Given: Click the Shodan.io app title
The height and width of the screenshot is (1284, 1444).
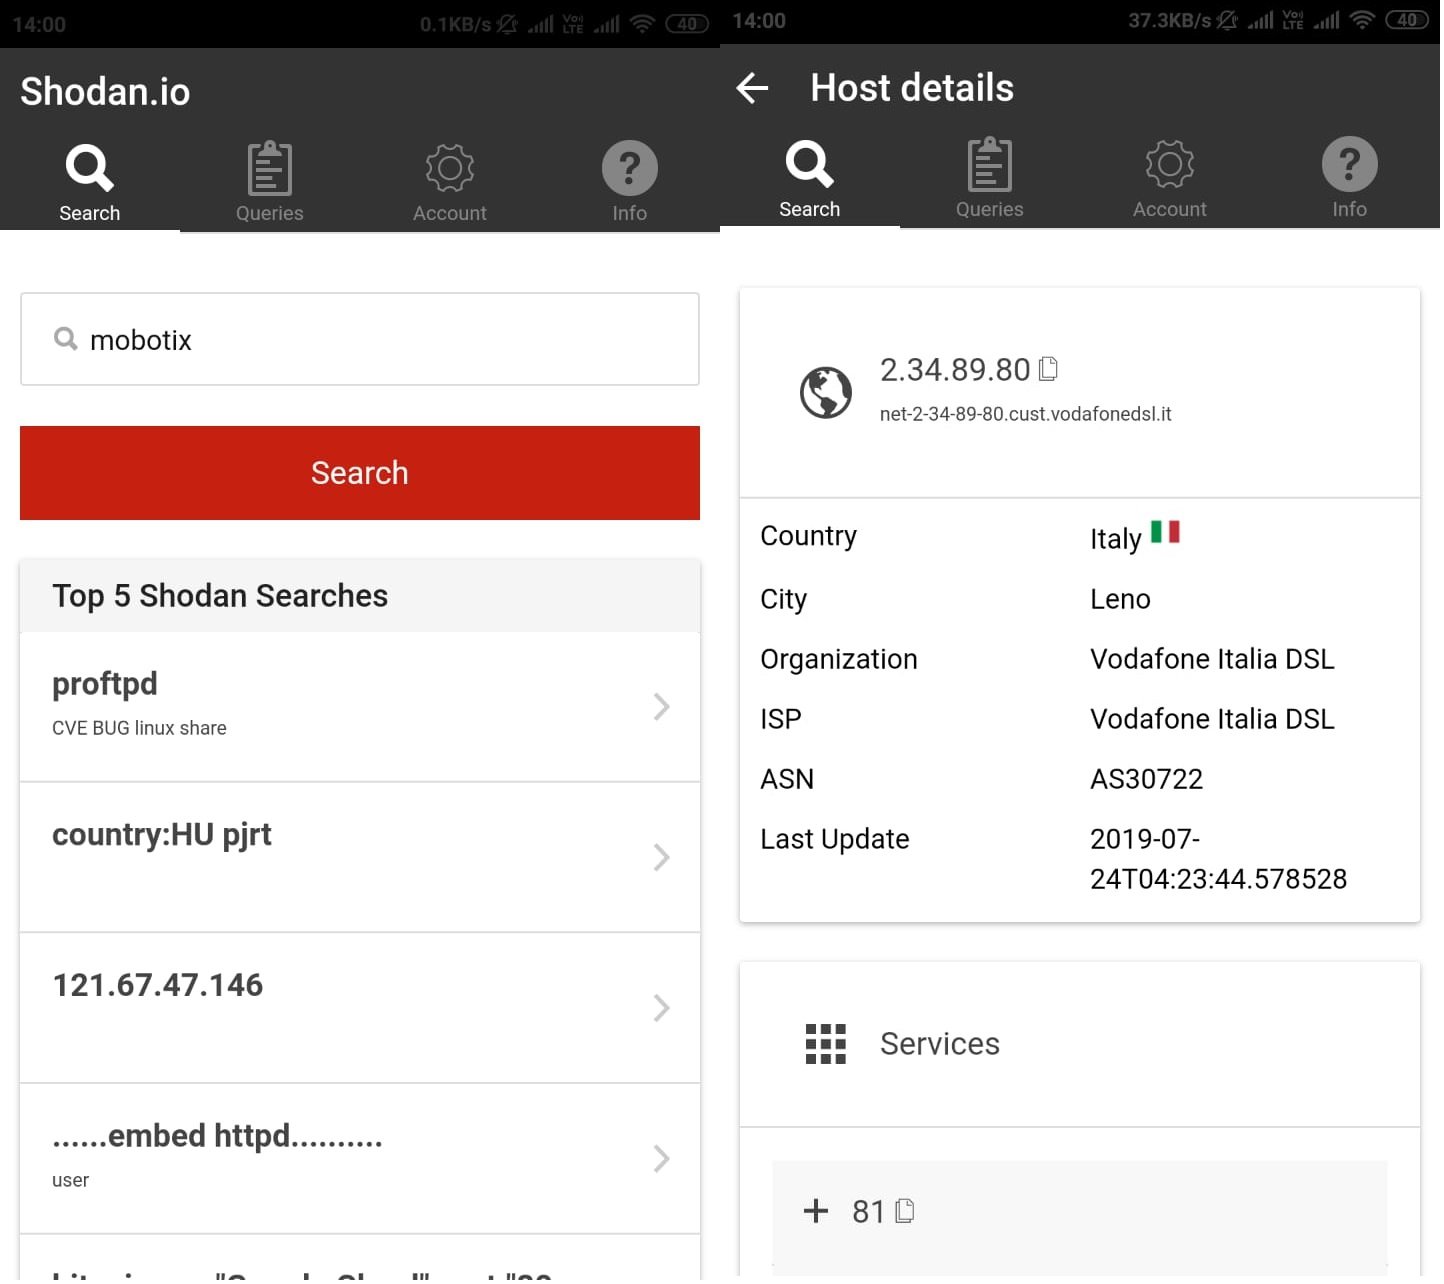Looking at the screenshot, I should pos(105,91).
